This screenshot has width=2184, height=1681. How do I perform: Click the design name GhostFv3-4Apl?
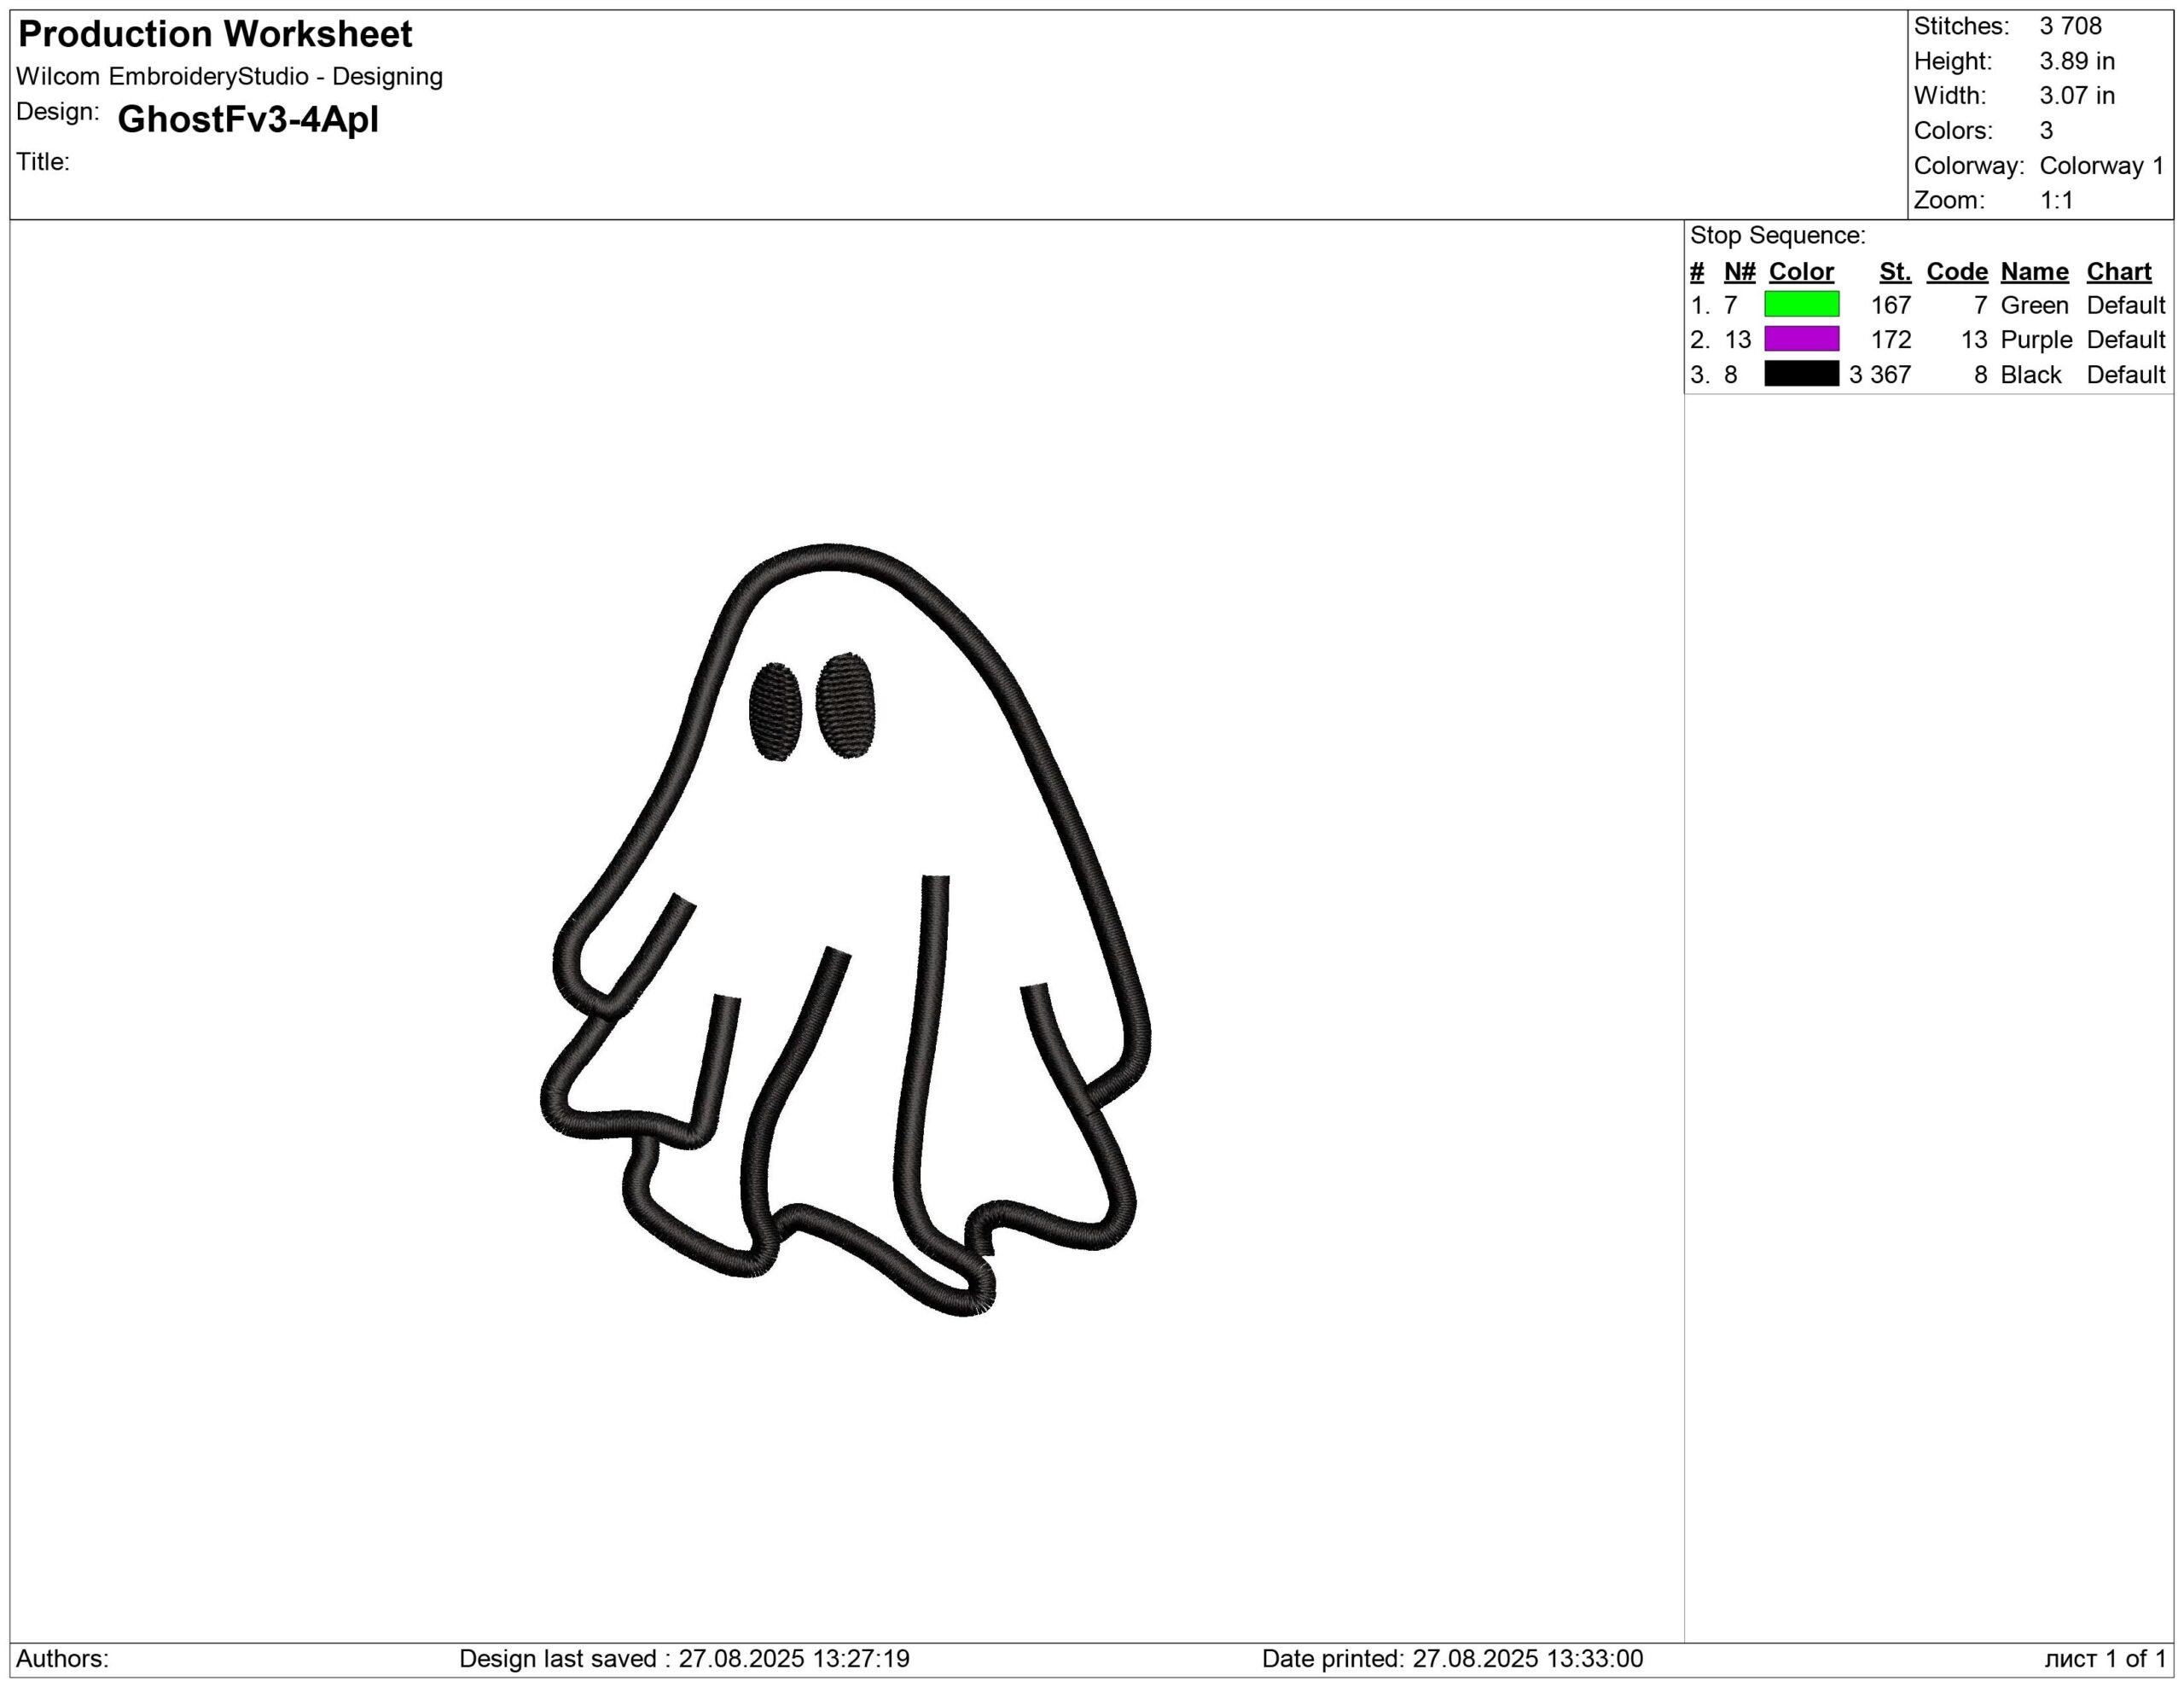(x=248, y=120)
